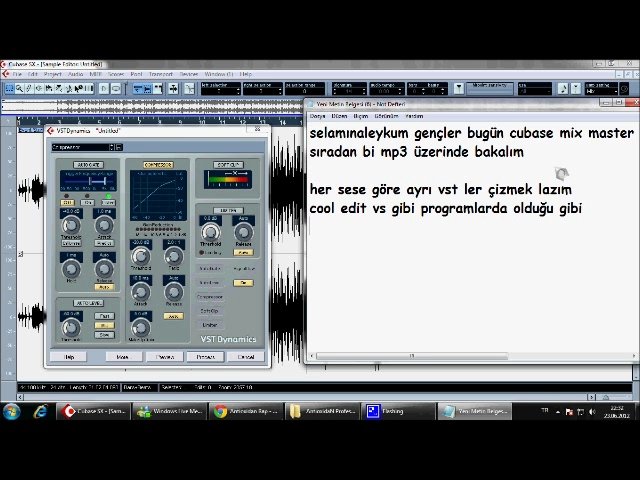Click the Compressor Ratio knob
Image resolution: width=640 pixels, height=480 pixels.
(x=173, y=256)
